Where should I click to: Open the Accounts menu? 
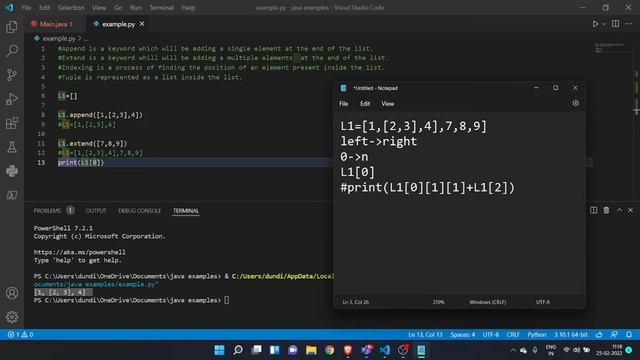(12, 293)
